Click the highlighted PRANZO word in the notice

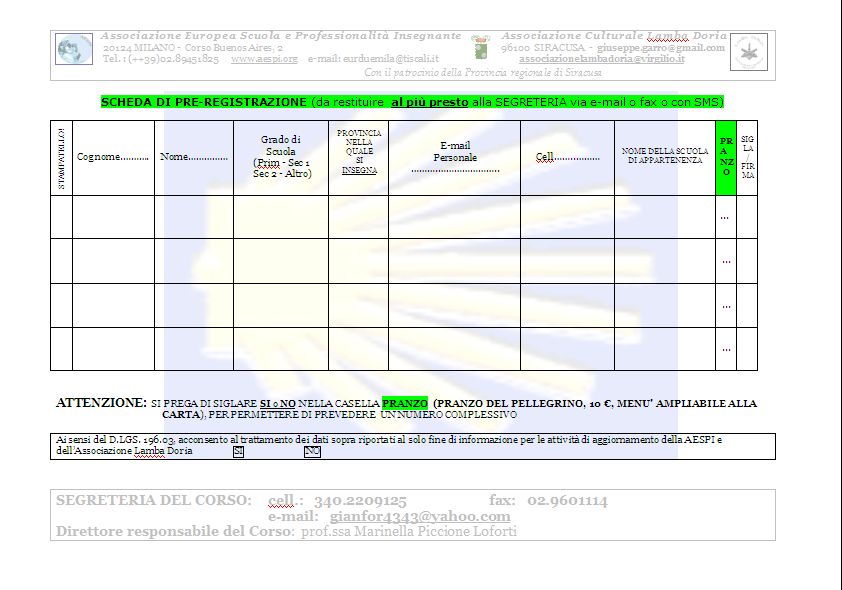[x=405, y=403]
